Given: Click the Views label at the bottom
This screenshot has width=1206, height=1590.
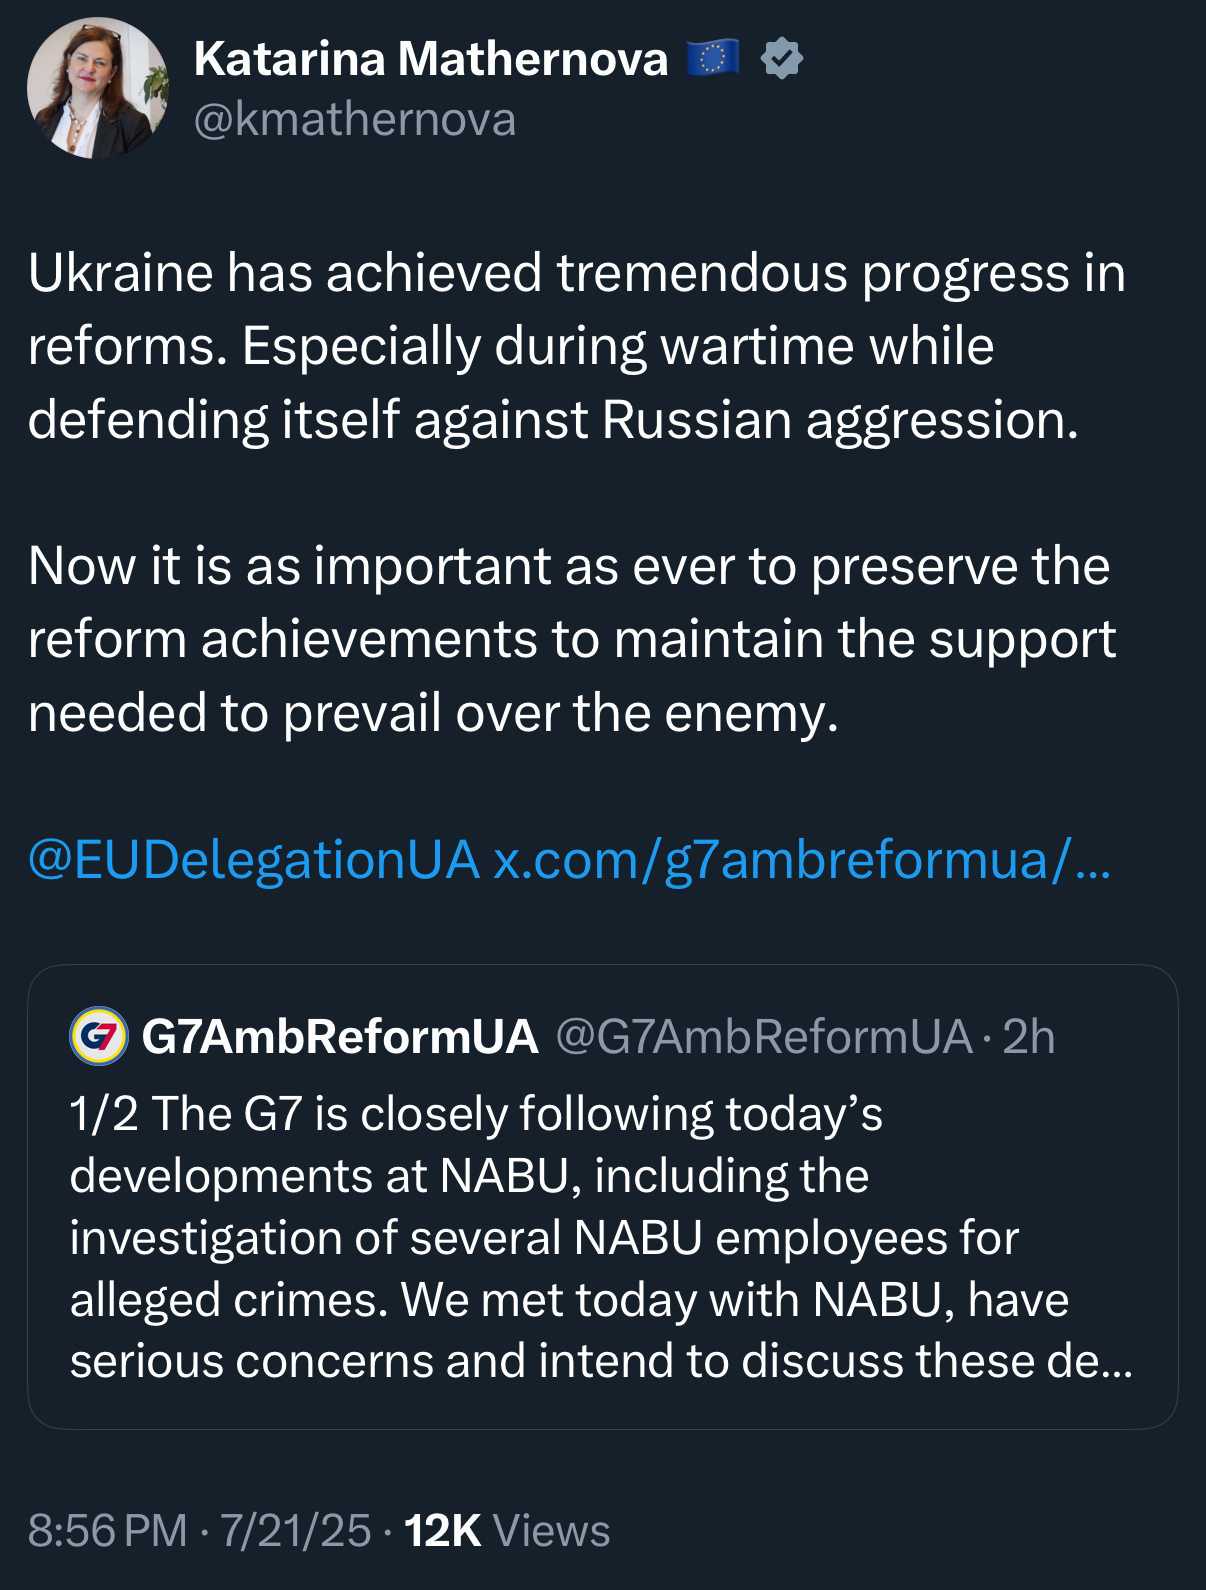Looking at the screenshot, I should click(x=551, y=1531).
